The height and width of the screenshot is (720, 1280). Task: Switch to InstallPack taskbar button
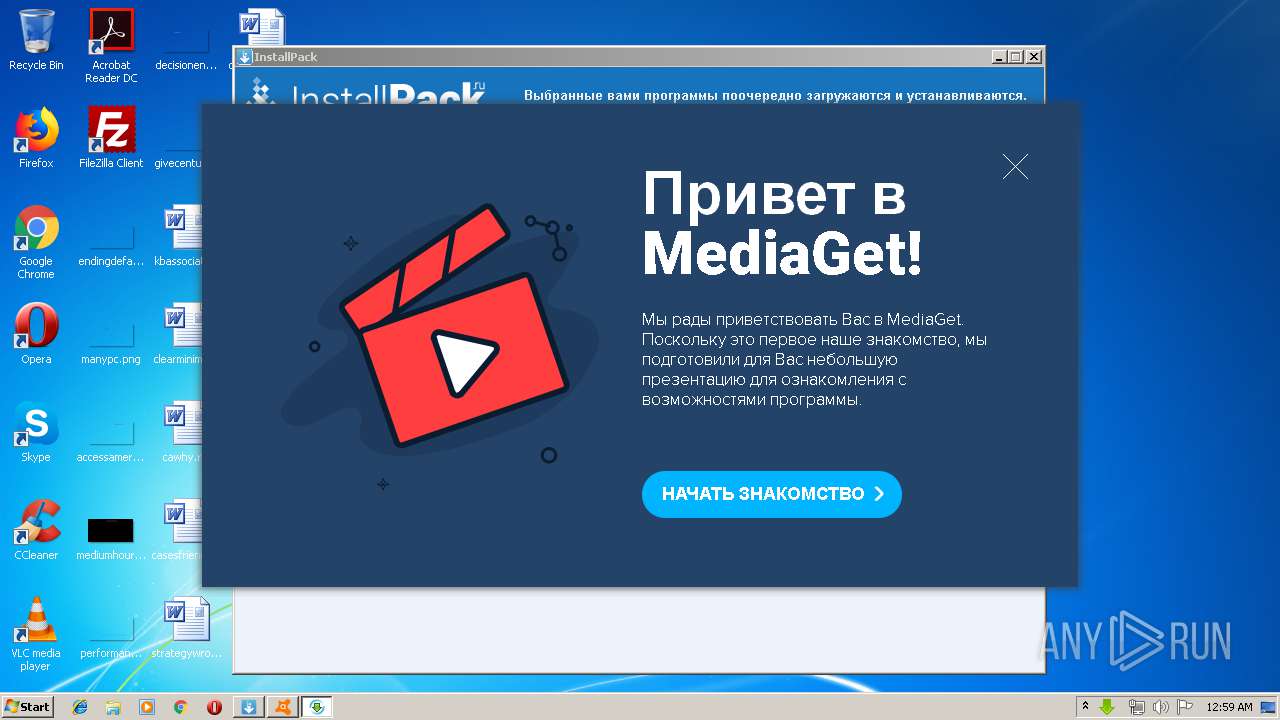(x=249, y=707)
